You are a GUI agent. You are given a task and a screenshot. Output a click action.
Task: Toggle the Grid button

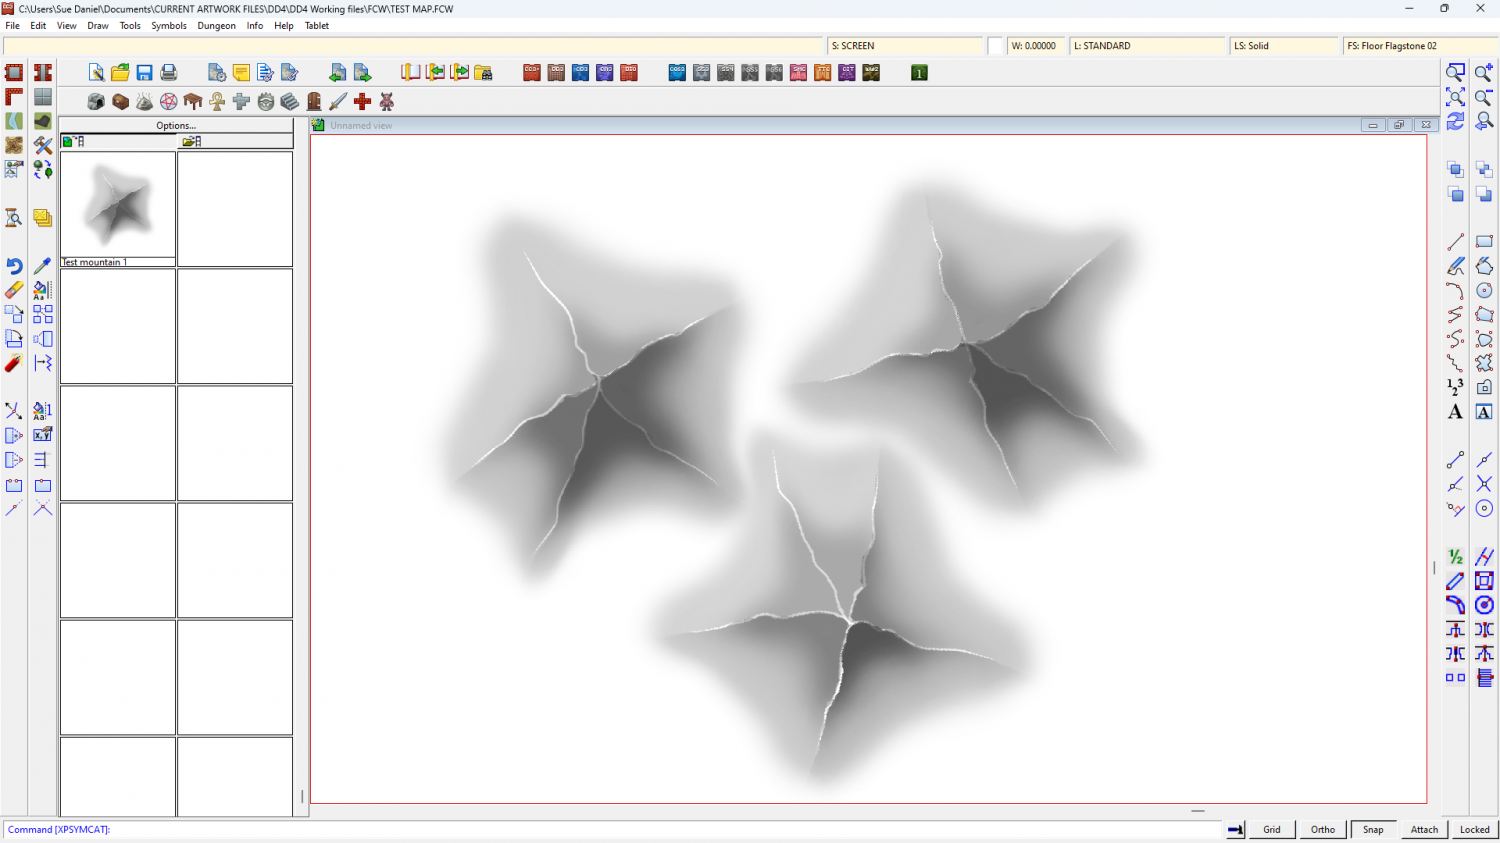point(1272,829)
